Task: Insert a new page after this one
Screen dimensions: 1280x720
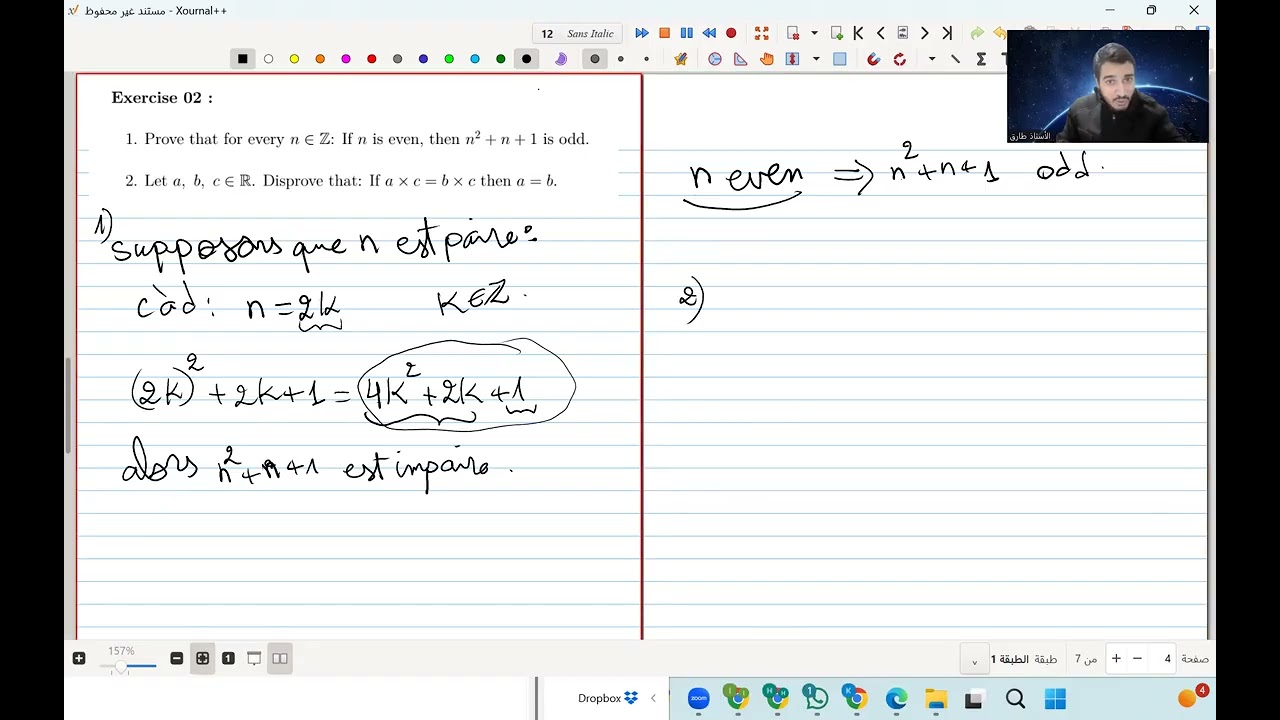Action: click(837, 33)
